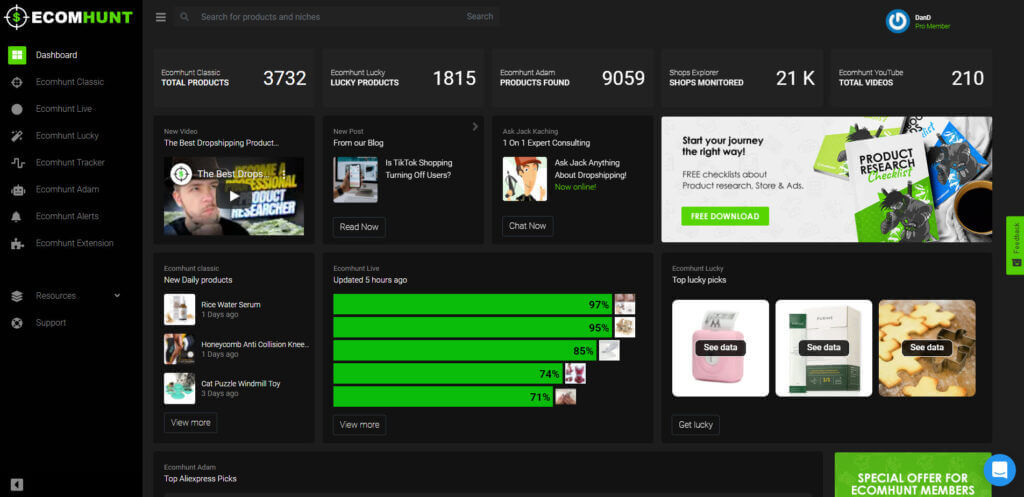Open Is TikTok Shopping Turning Off Users post
The image size is (1024, 497).
coord(419,168)
